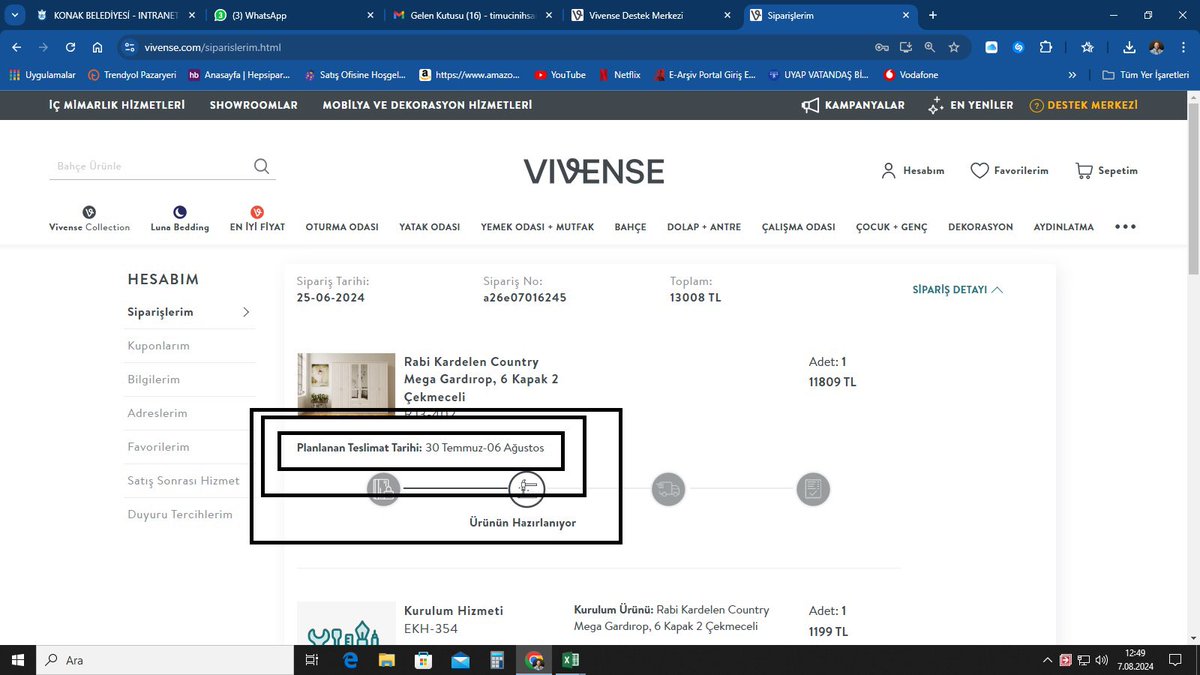Open Favorilerim heart icon
This screenshot has height=675, width=1200.
[980, 171]
